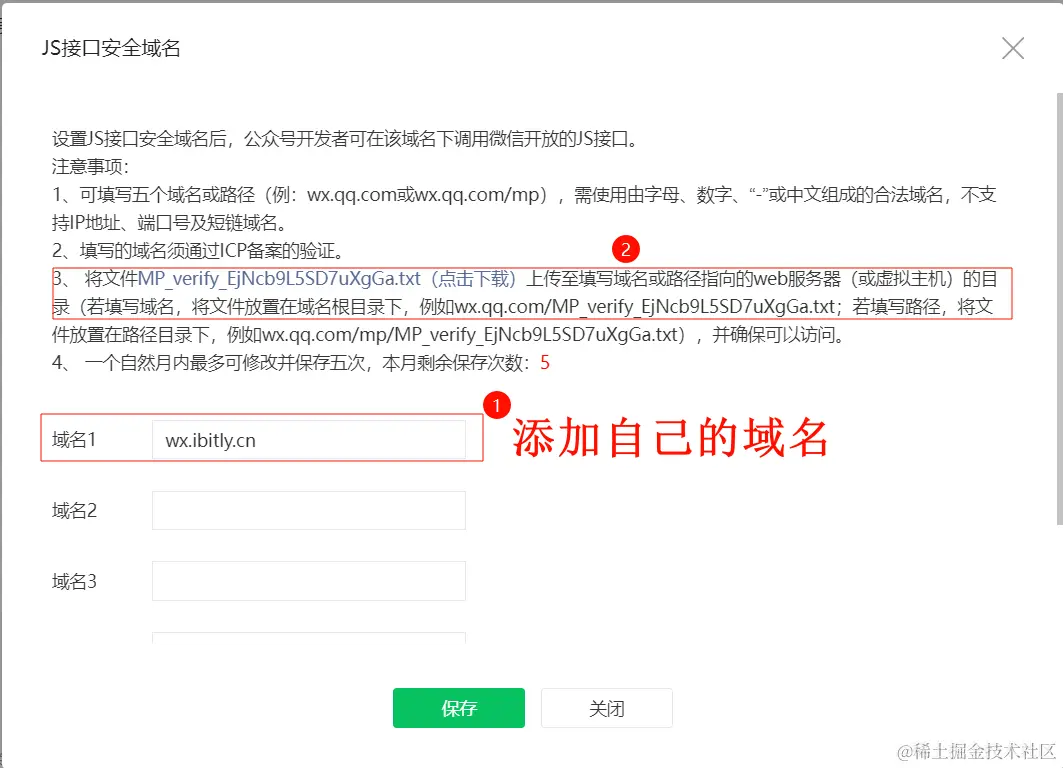This screenshot has height=768, width=1063.
Task: Click the 域名2 label
Action: pos(75,510)
